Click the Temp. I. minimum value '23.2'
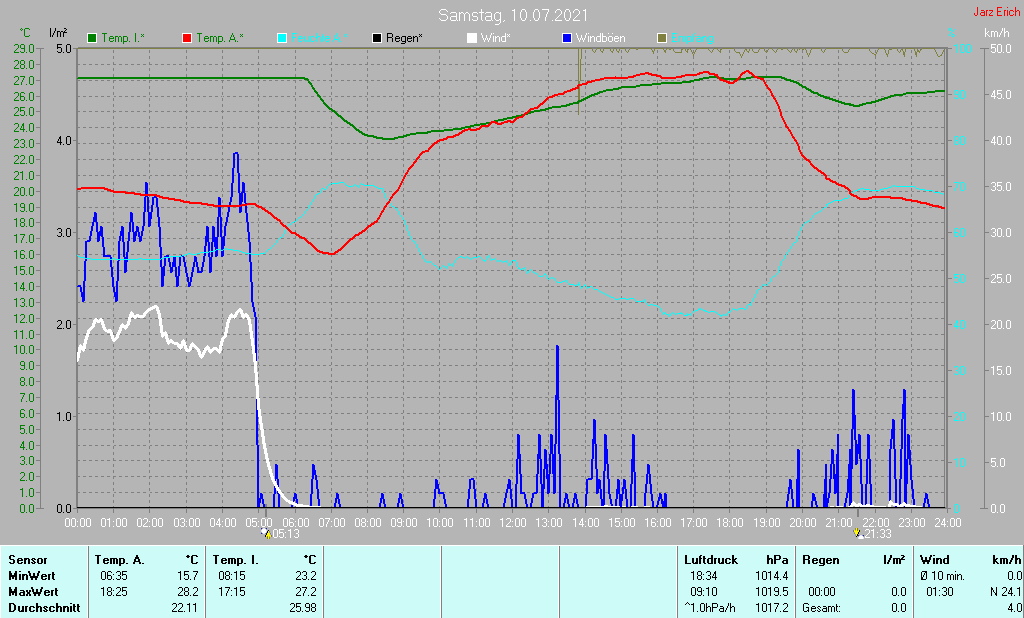This screenshot has height=618, width=1024. (306, 576)
